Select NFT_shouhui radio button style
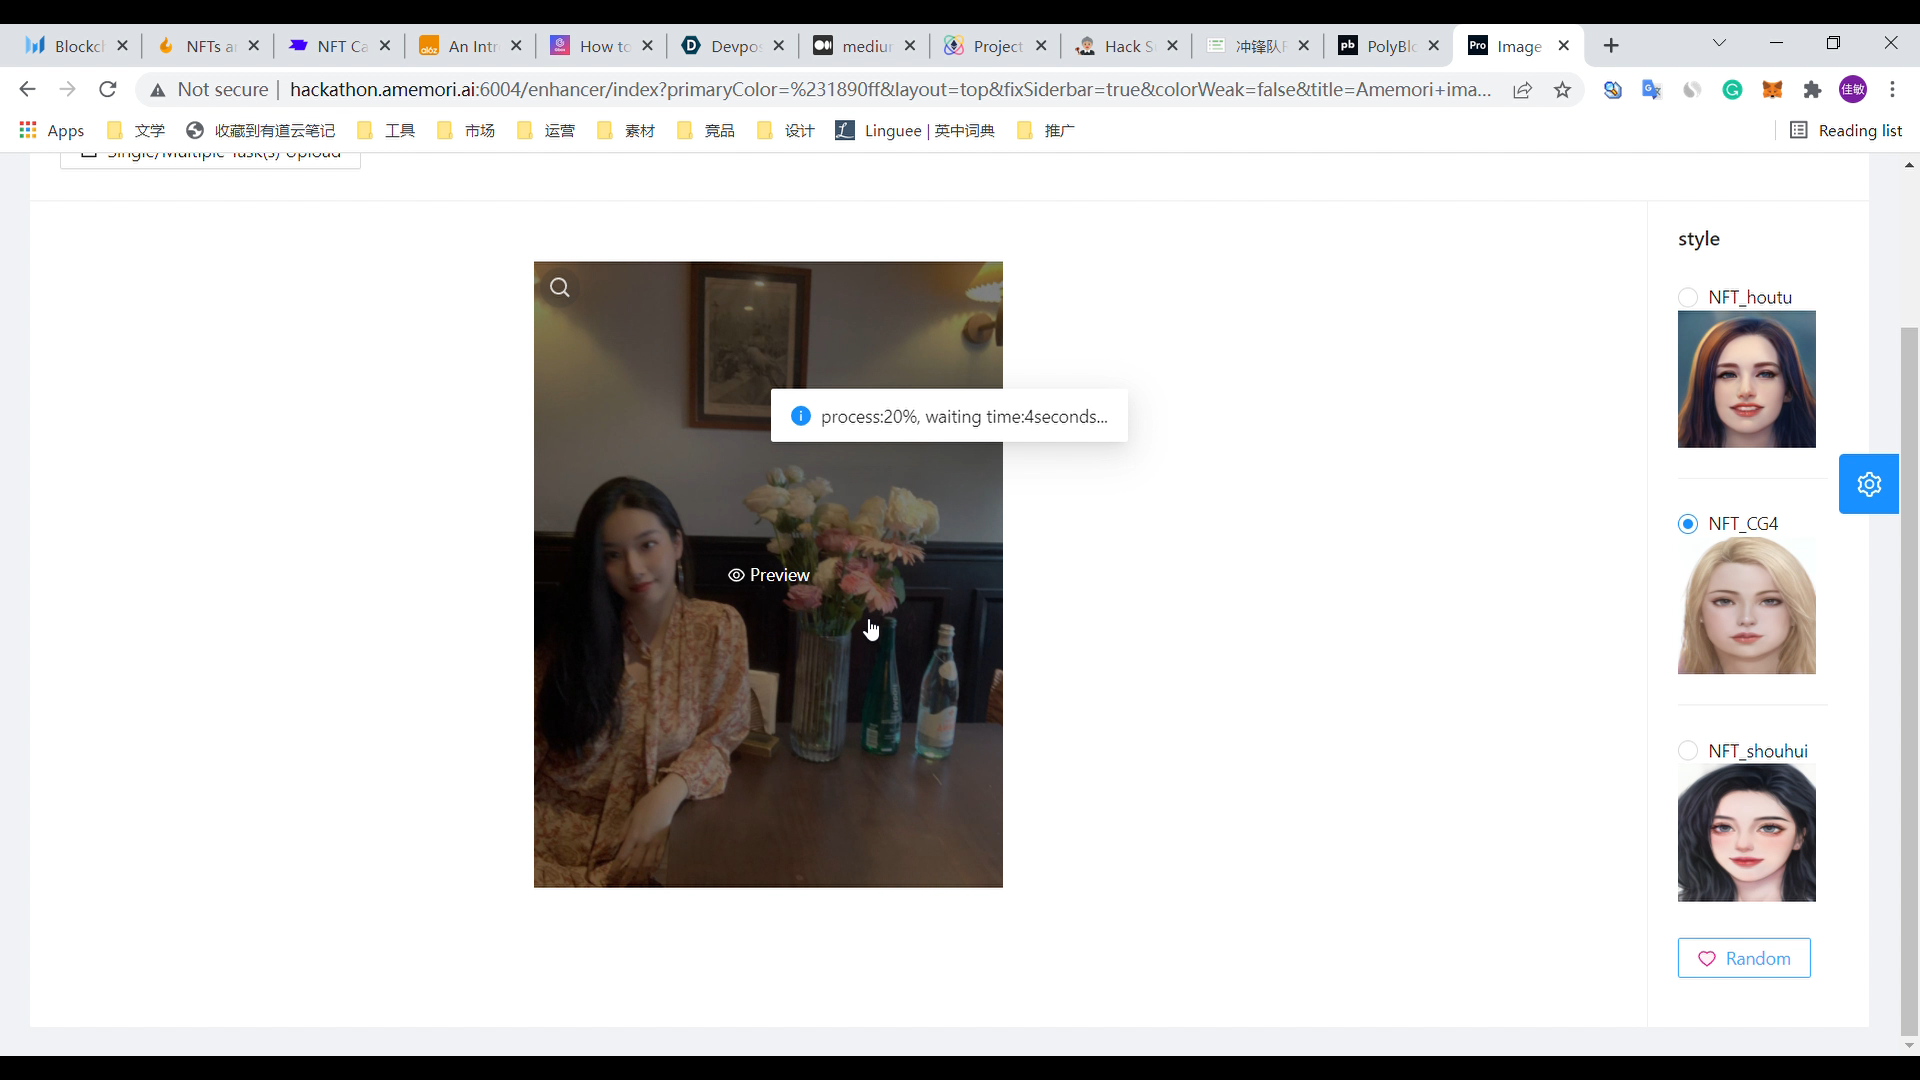The height and width of the screenshot is (1080, 1920). 1688,752
